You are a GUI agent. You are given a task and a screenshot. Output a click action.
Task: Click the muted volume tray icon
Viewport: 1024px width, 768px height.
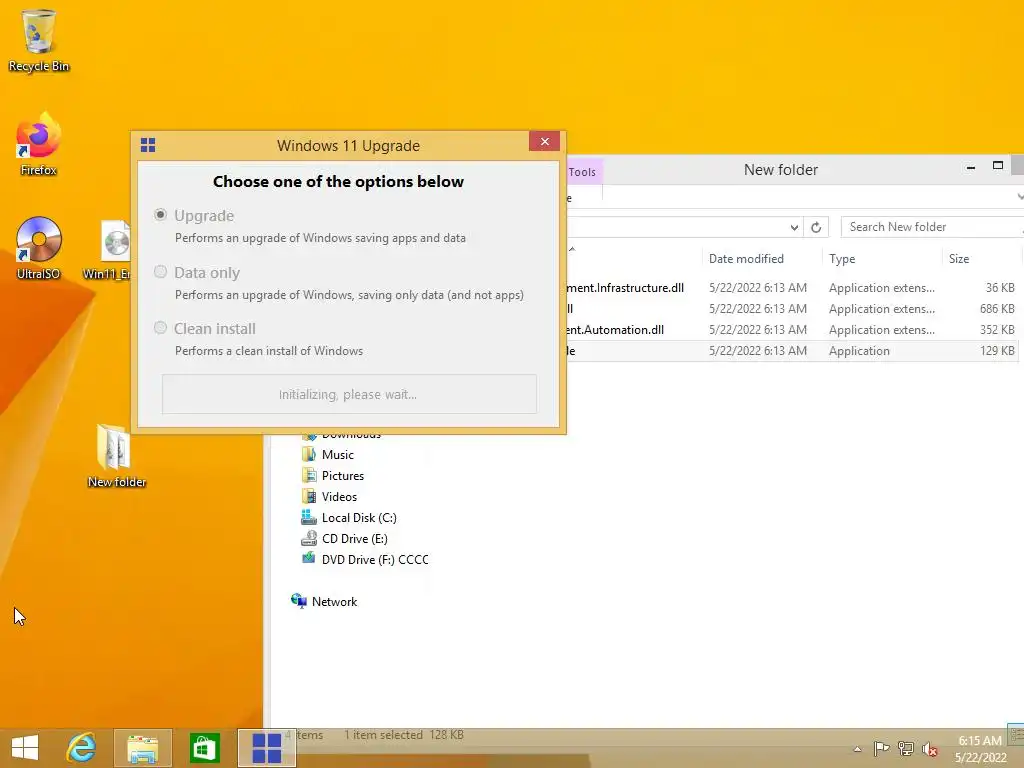click(930, 748)
